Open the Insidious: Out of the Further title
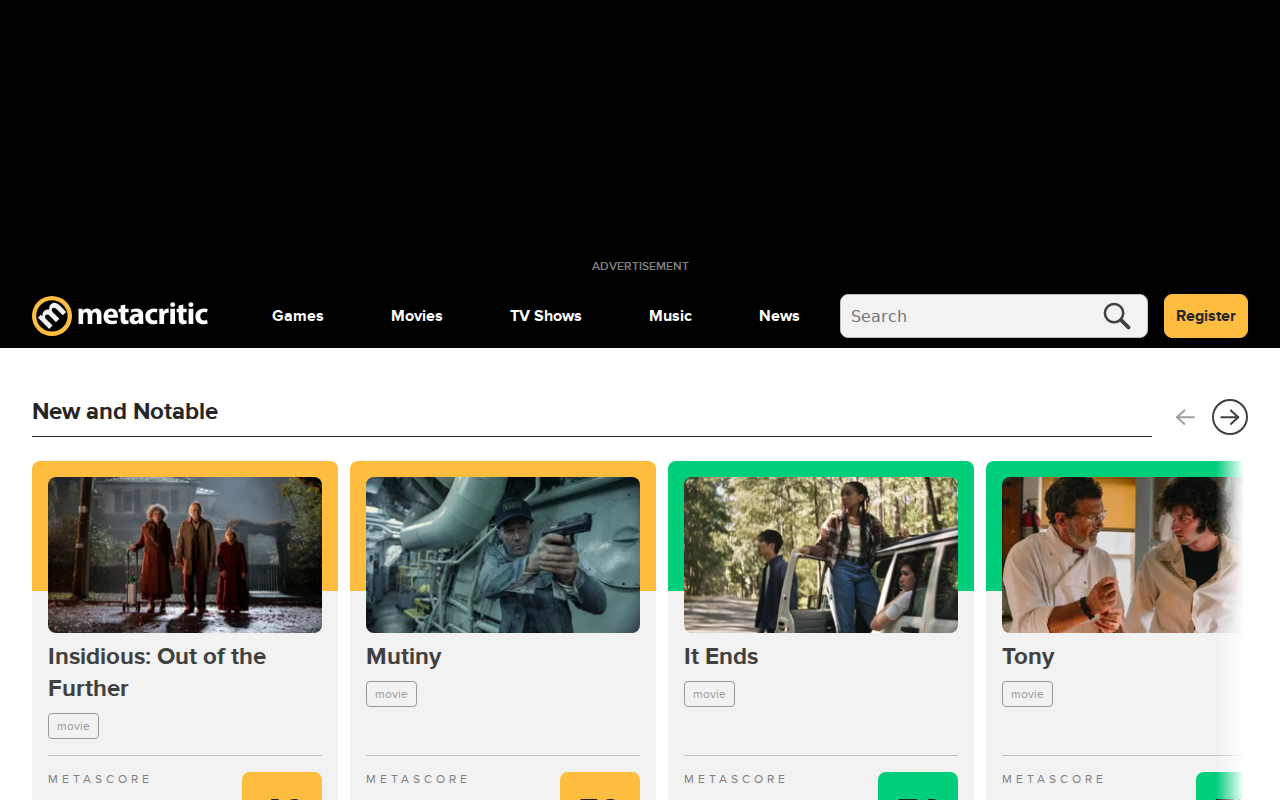 pyautogui.click(x=157, y=672)
